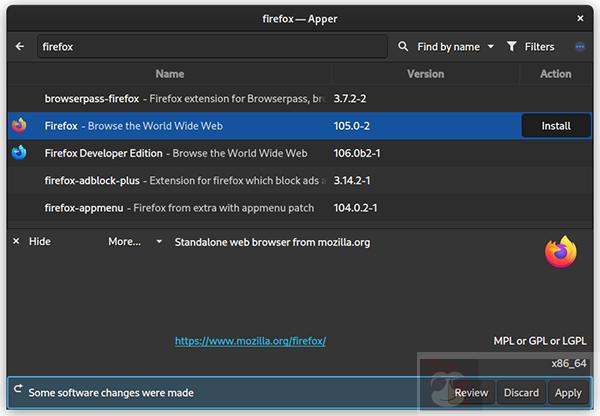The width and height of the screenshot is (600, 416).
Task: Click the Firefox icon in the package list
Action: pyautogui.click(x=19, y=126)
